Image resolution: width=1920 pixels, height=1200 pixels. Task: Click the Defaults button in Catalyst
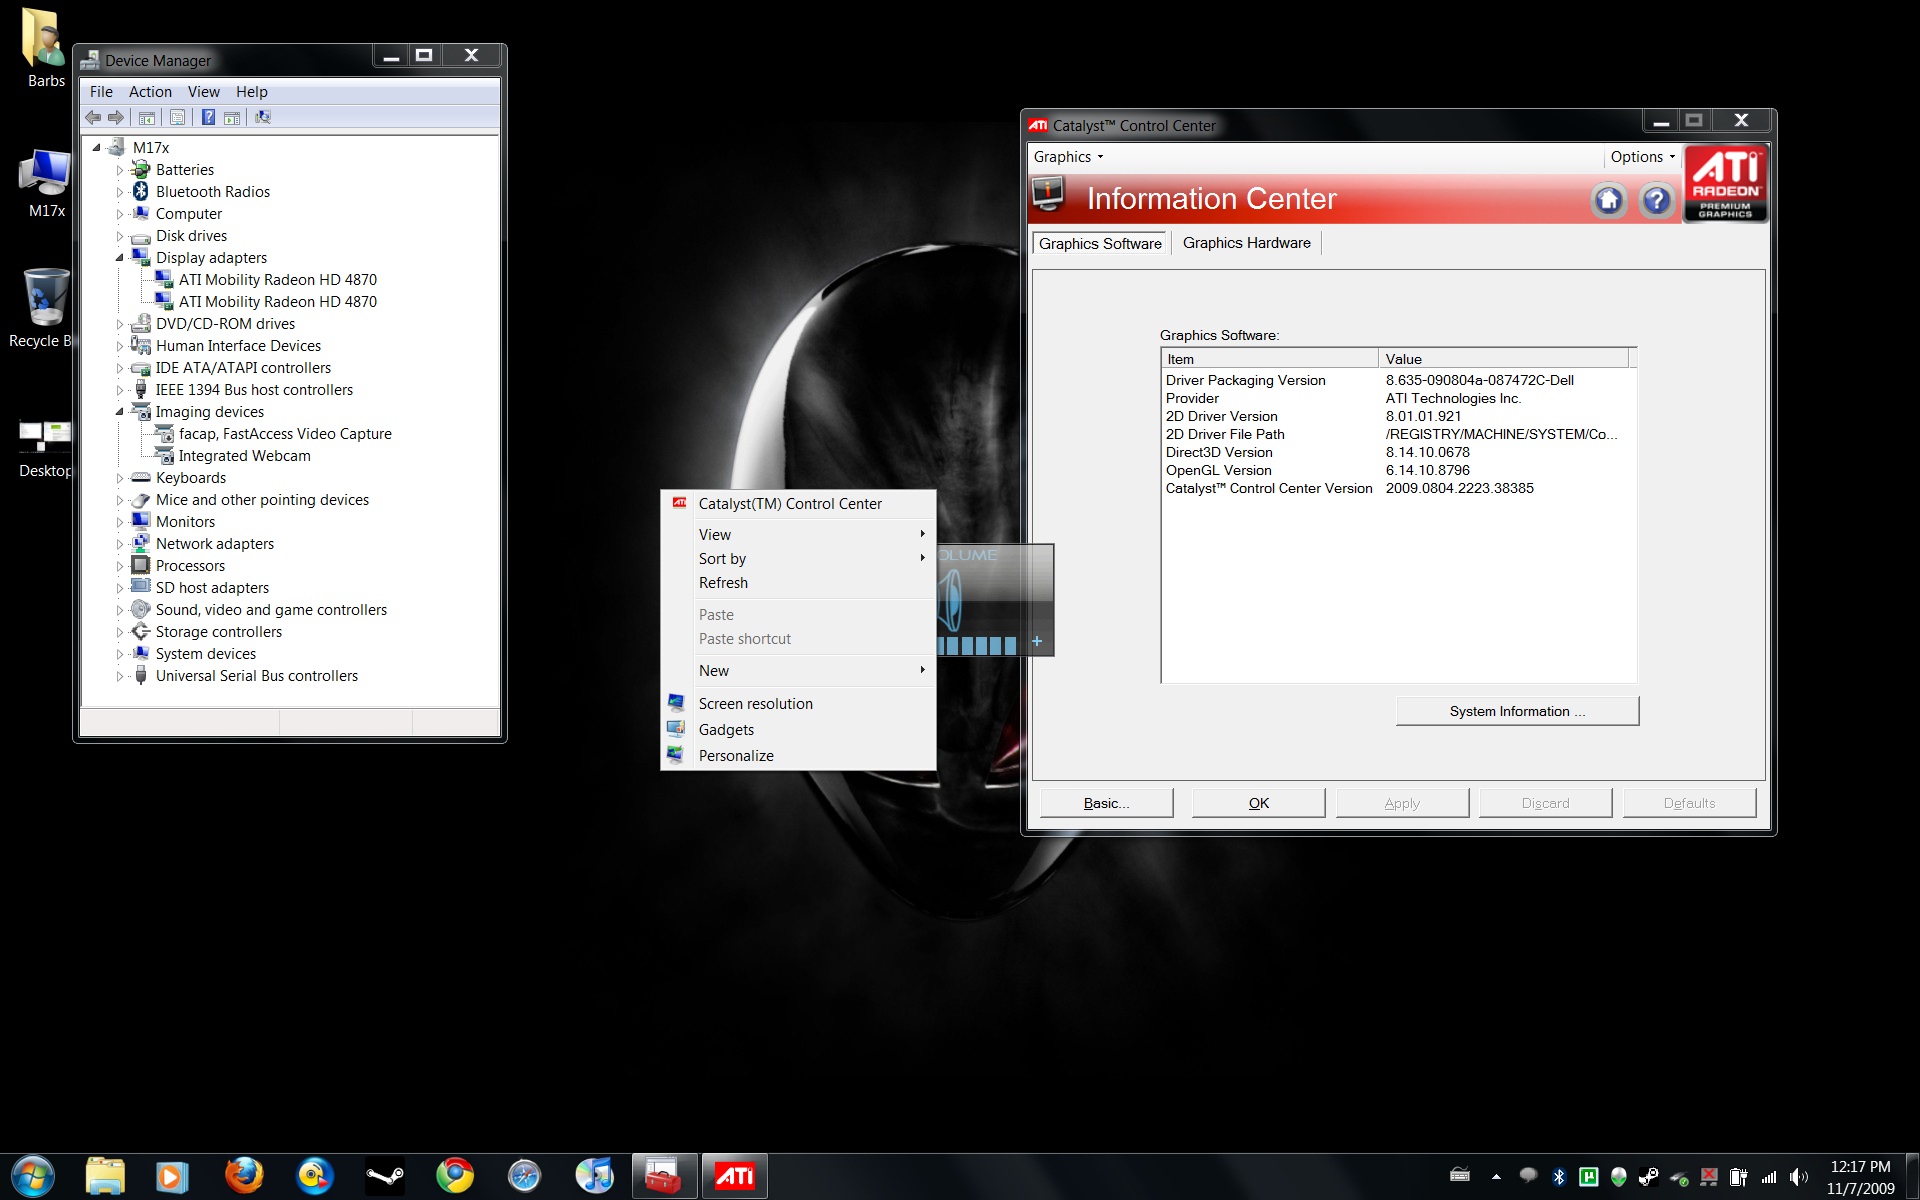1689,803
